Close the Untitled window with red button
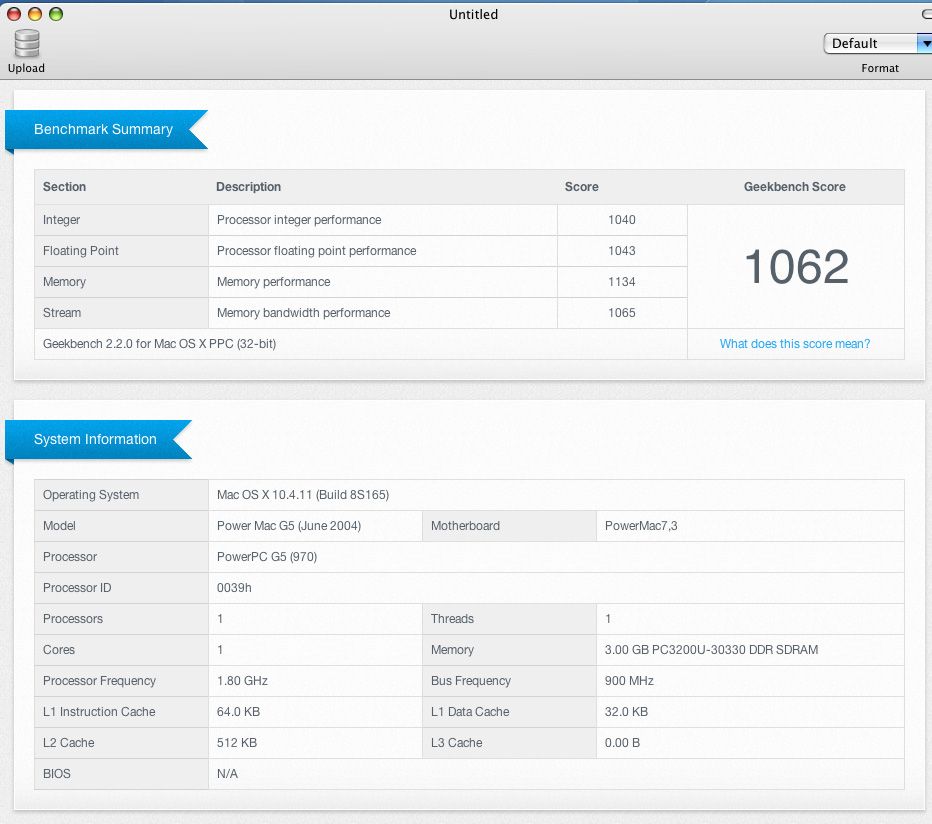The height and width of the screenshot is (824, 932). click(x=14, y=14)
